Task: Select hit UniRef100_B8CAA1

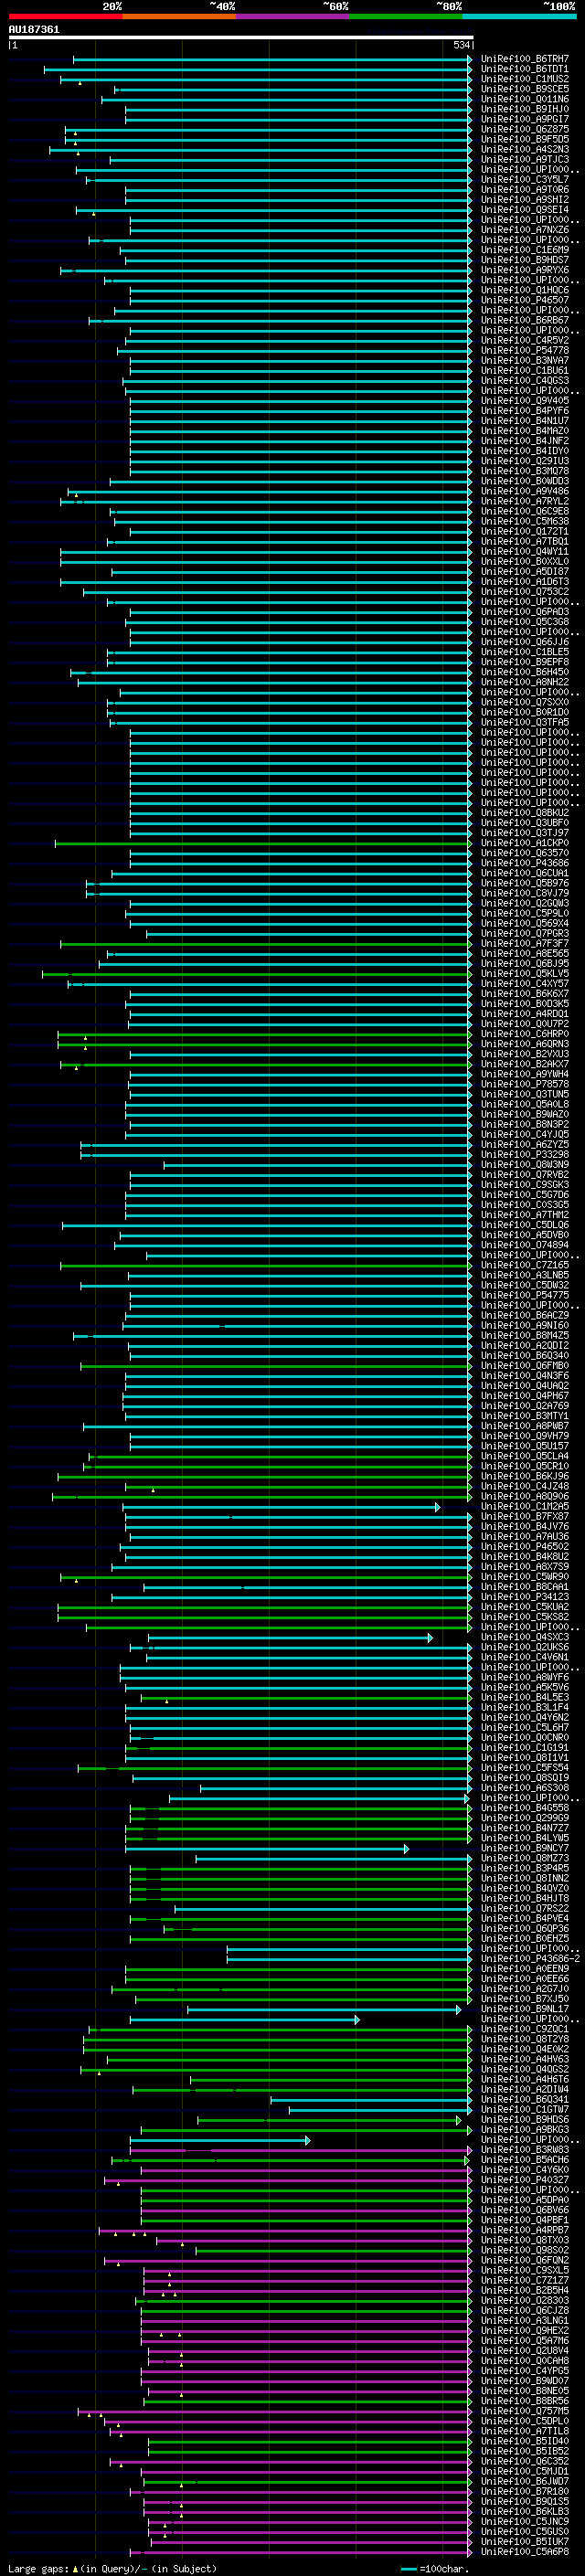Action: coord(525,1587)
